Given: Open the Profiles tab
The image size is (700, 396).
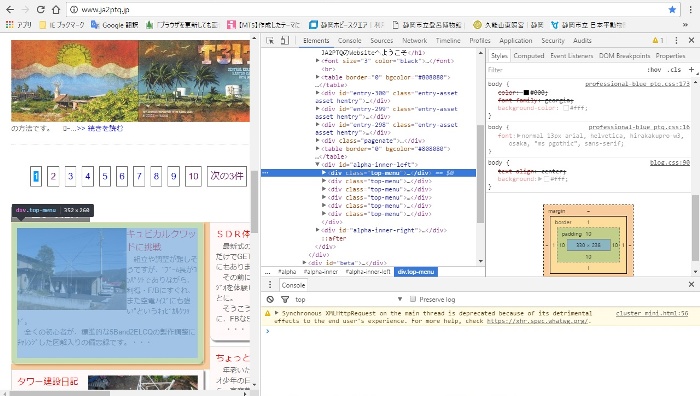Looking at the screenshot, I should click(x=480, y=41).
